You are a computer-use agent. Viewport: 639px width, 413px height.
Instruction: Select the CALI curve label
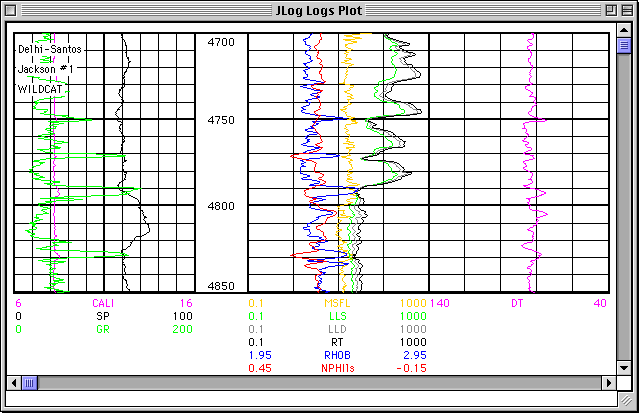[103, 303]
